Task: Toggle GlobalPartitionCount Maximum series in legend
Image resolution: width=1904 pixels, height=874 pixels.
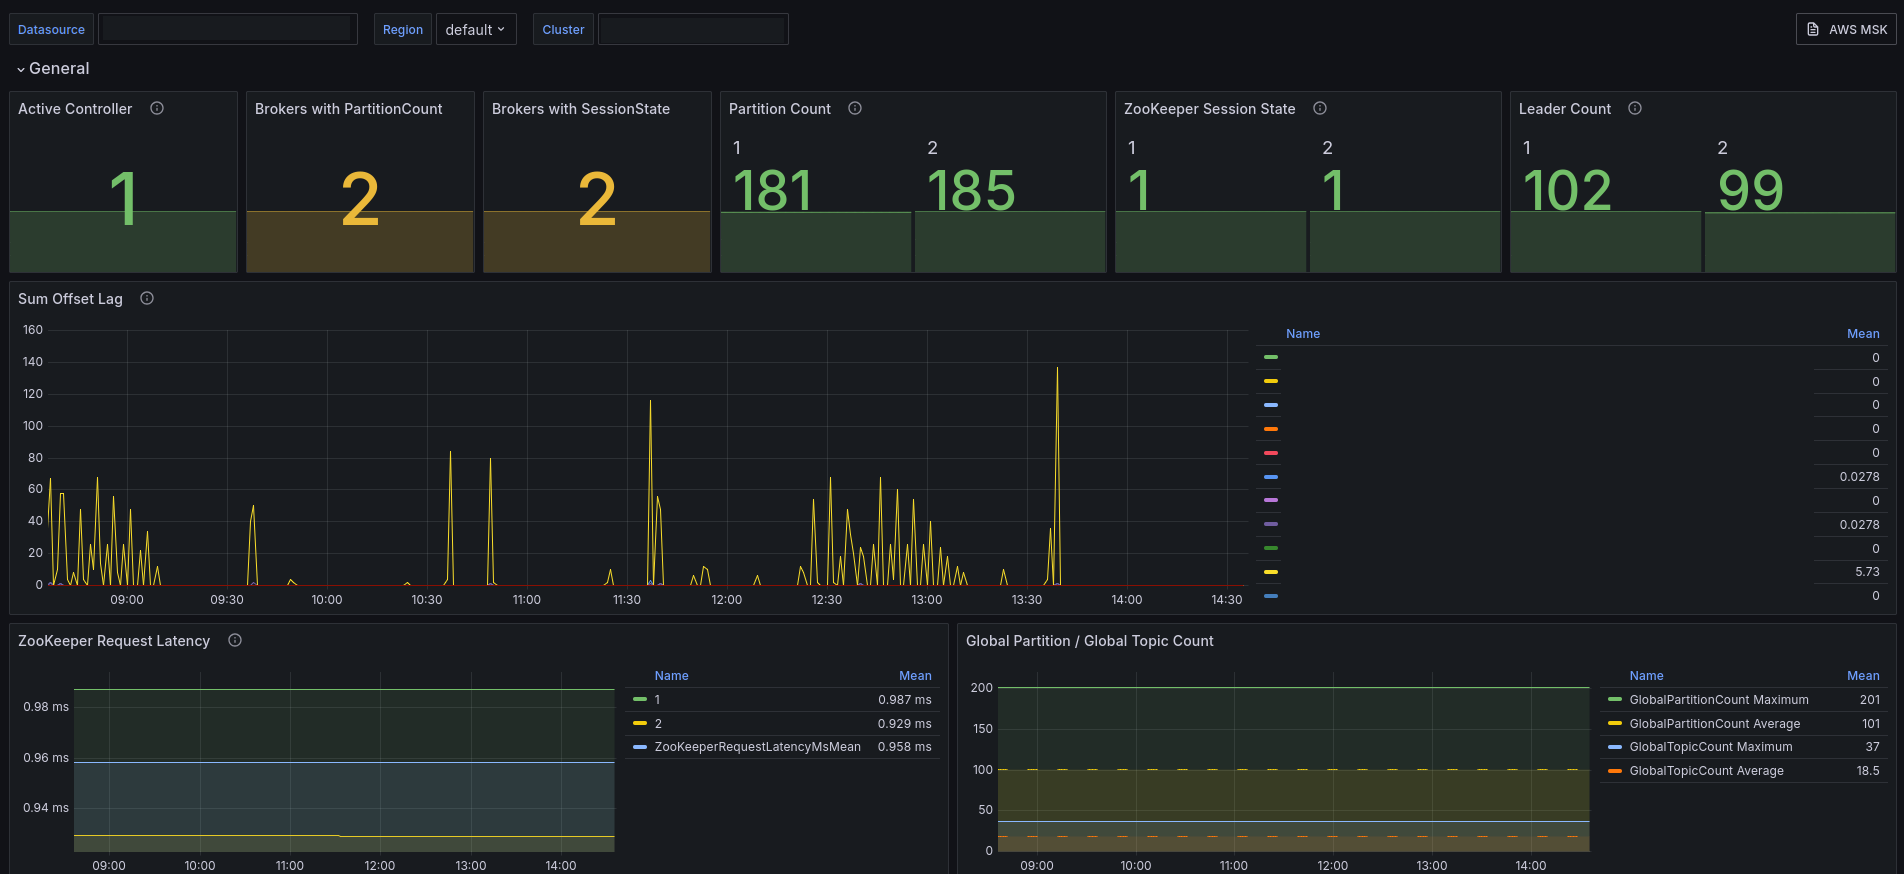Action: point(1718,700)
